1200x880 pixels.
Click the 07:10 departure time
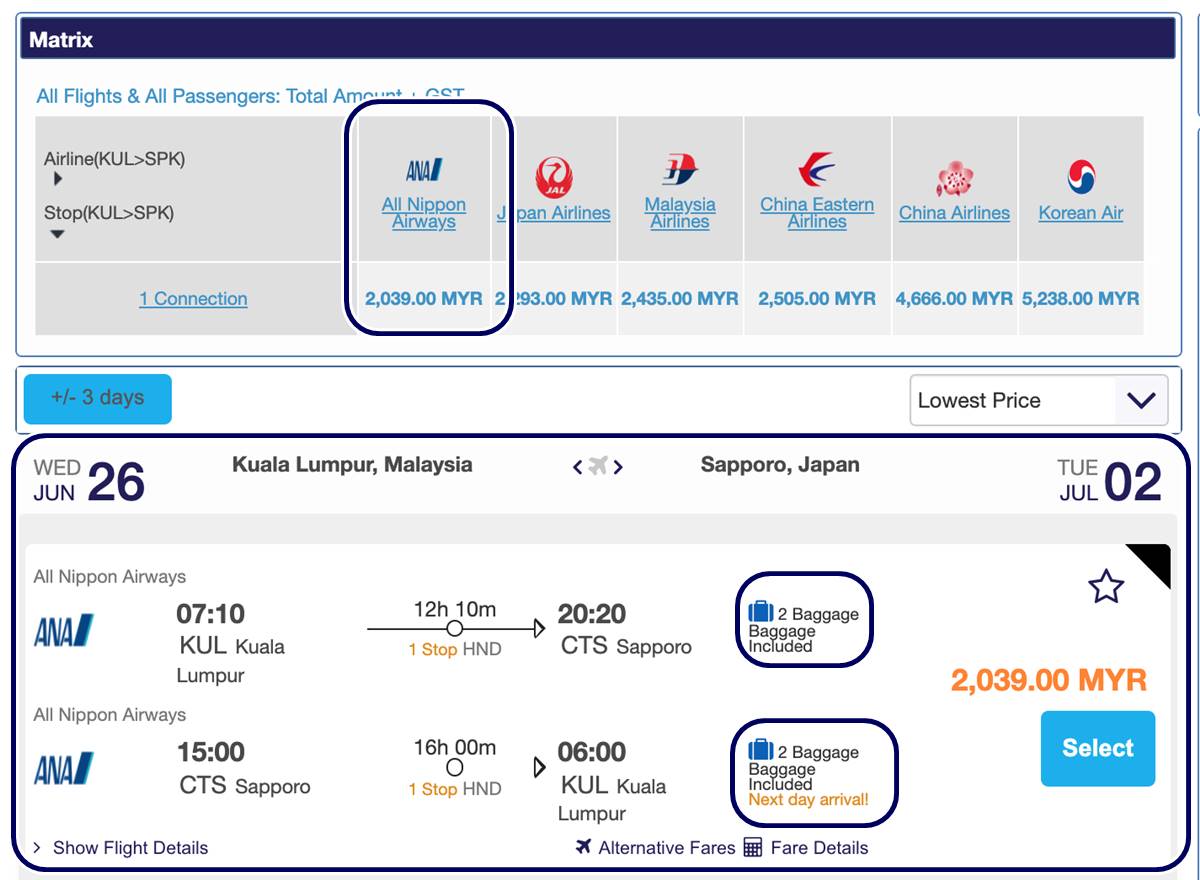[211, 614]
